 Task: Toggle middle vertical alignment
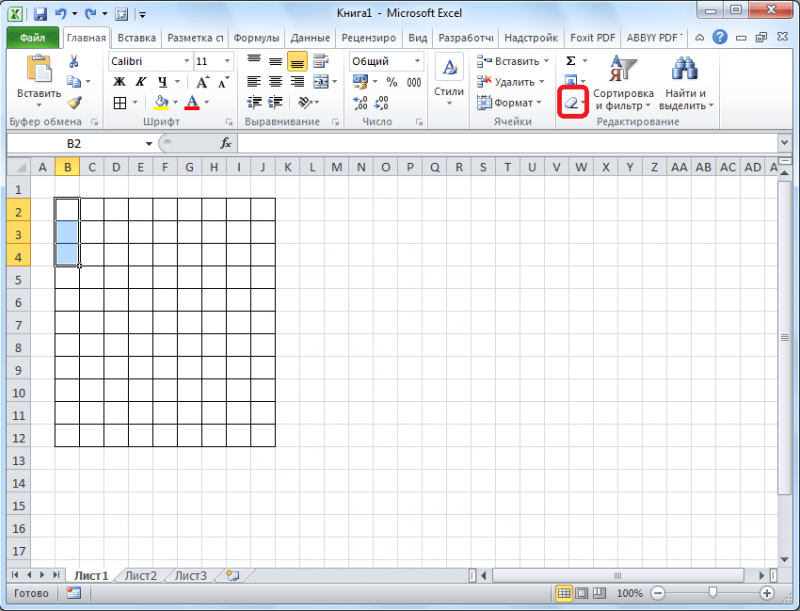click(x=276, y=61)
